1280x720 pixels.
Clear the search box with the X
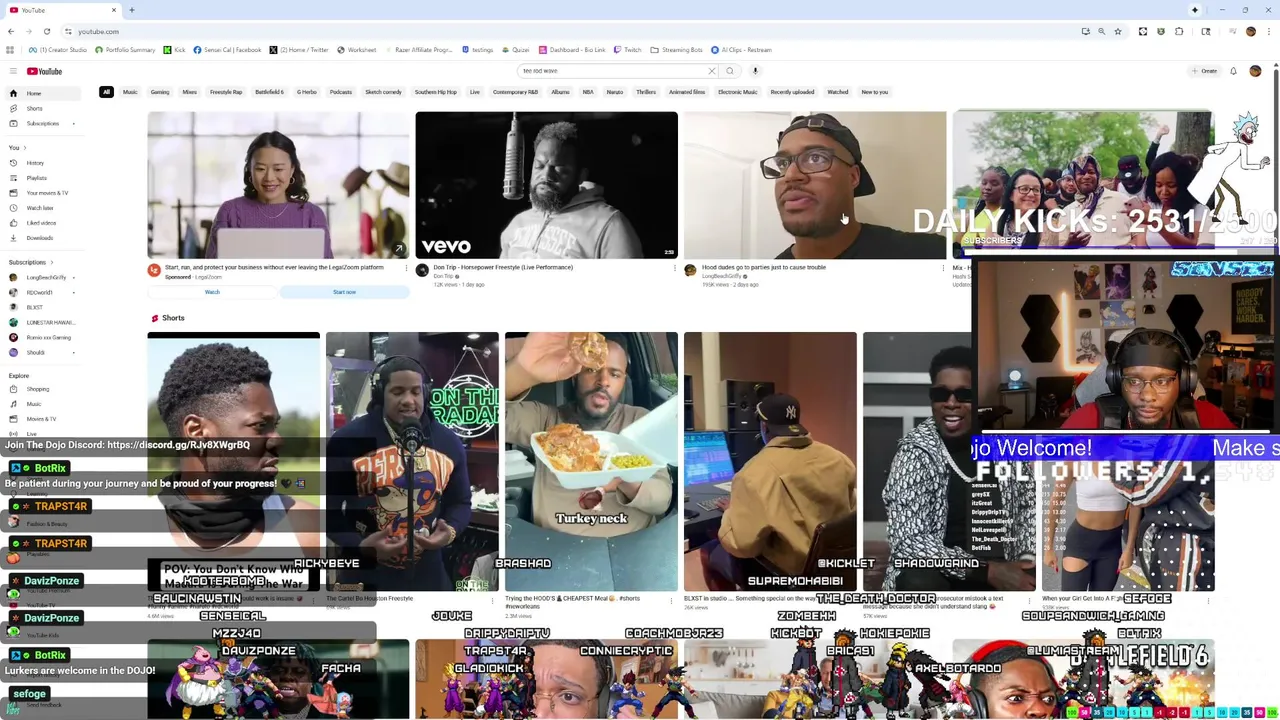tap(711, 71)
